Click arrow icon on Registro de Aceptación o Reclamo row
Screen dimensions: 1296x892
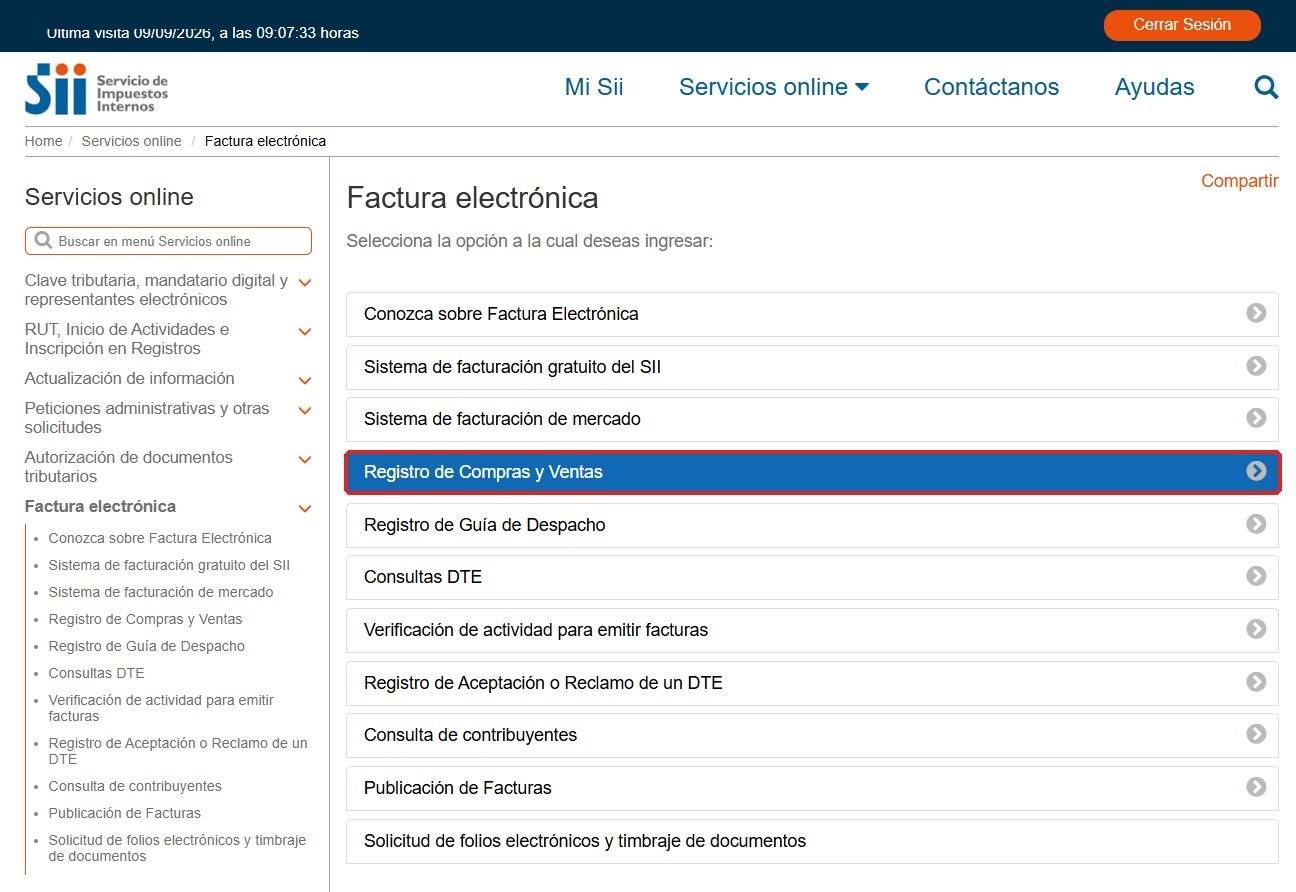[x=1256, y=682]
